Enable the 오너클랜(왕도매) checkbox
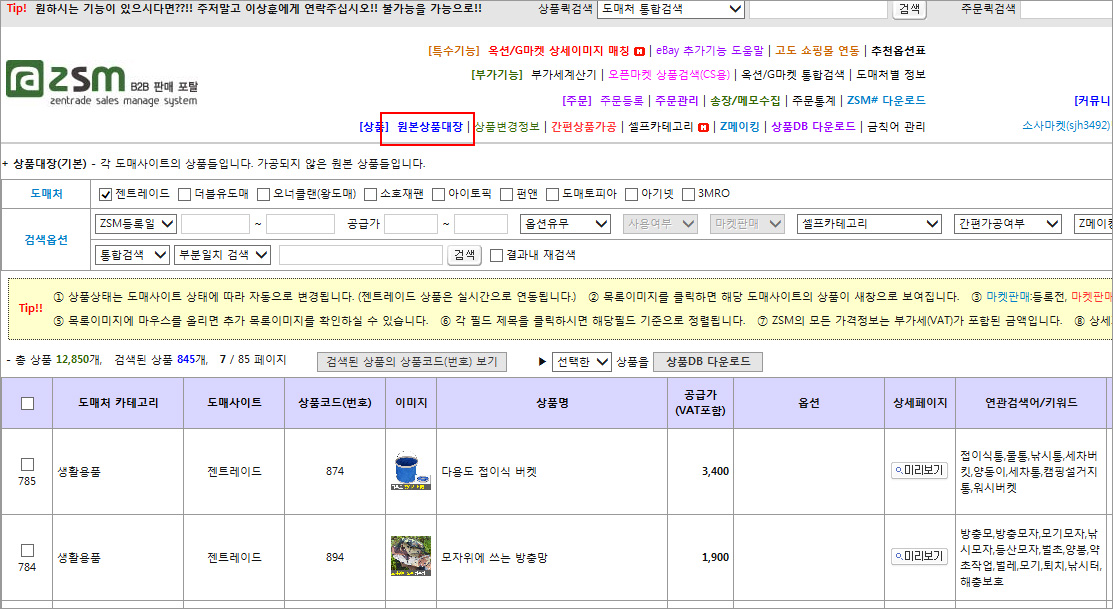The image size is (1113, 609). click(x=264, y=194)
